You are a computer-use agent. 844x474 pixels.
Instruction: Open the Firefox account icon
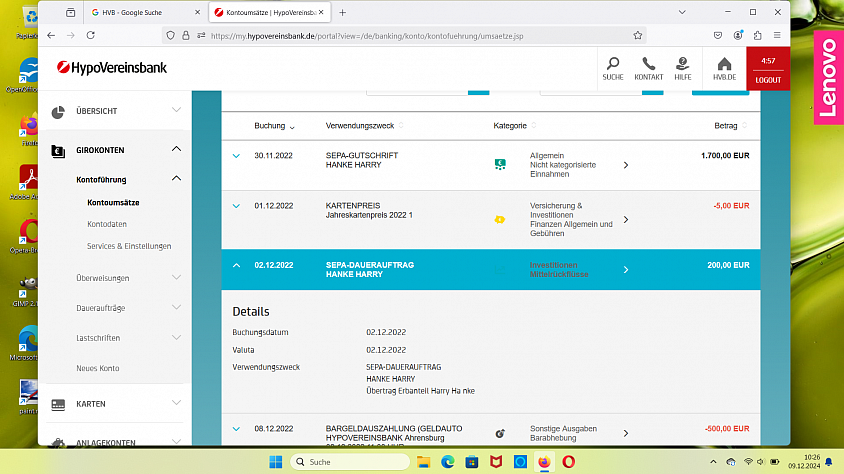click(738, 36)
